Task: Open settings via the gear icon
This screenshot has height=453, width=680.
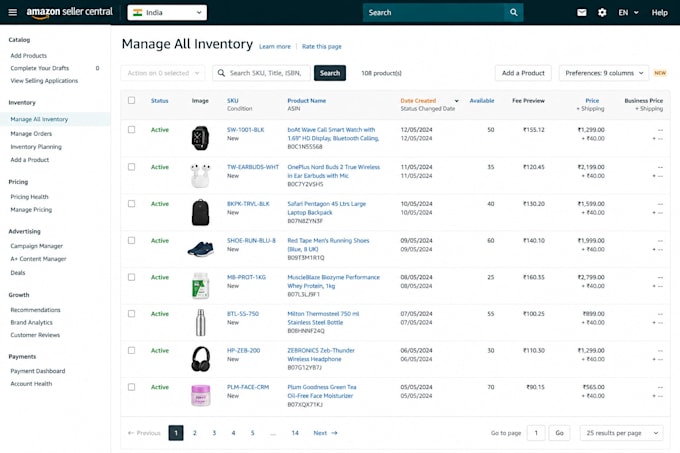Action: tap(602, 13)
